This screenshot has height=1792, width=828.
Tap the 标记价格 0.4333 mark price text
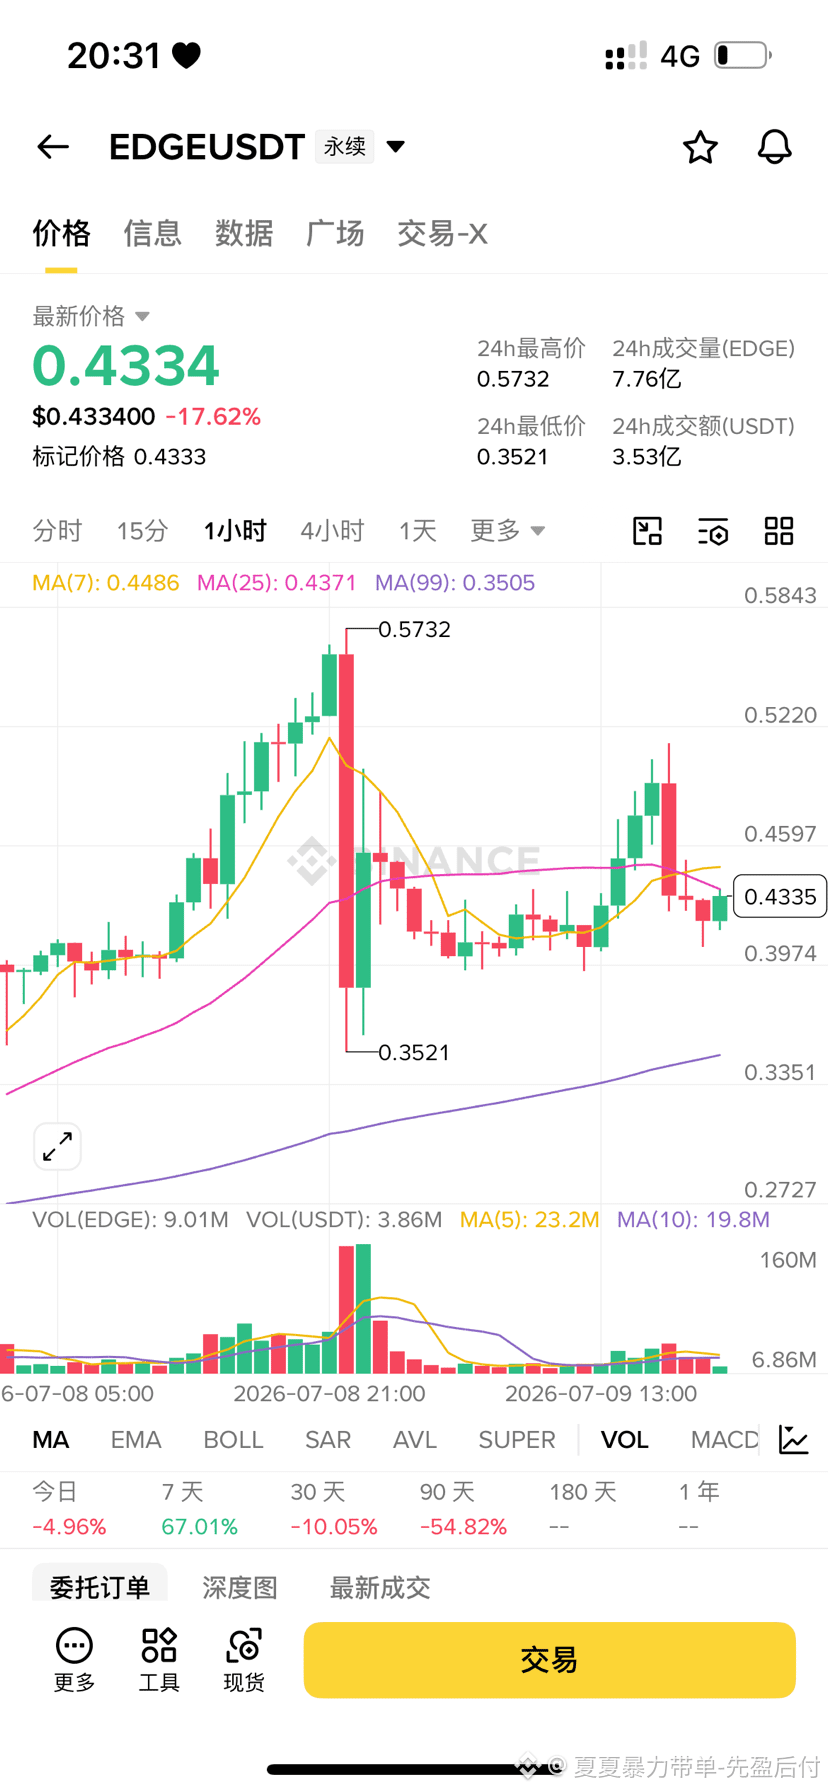coord(119,457)
